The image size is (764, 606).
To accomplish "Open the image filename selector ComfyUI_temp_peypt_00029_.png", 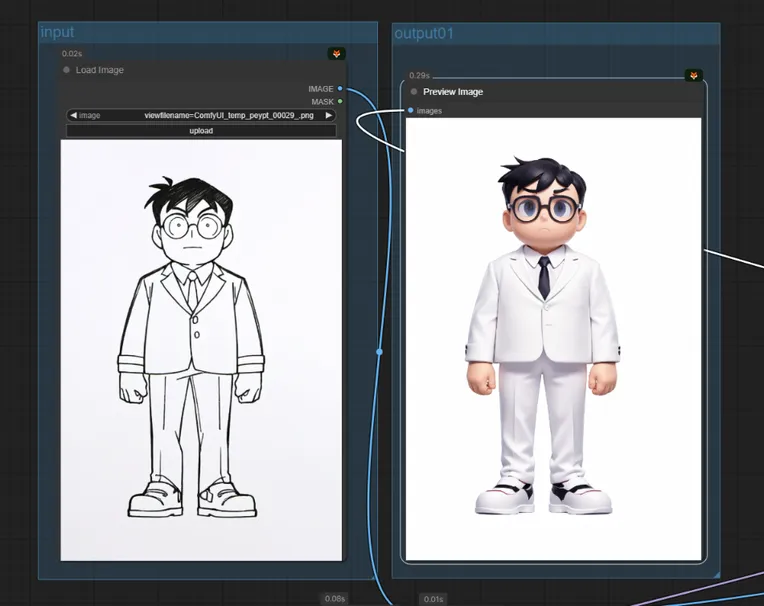I will point(201,115).
